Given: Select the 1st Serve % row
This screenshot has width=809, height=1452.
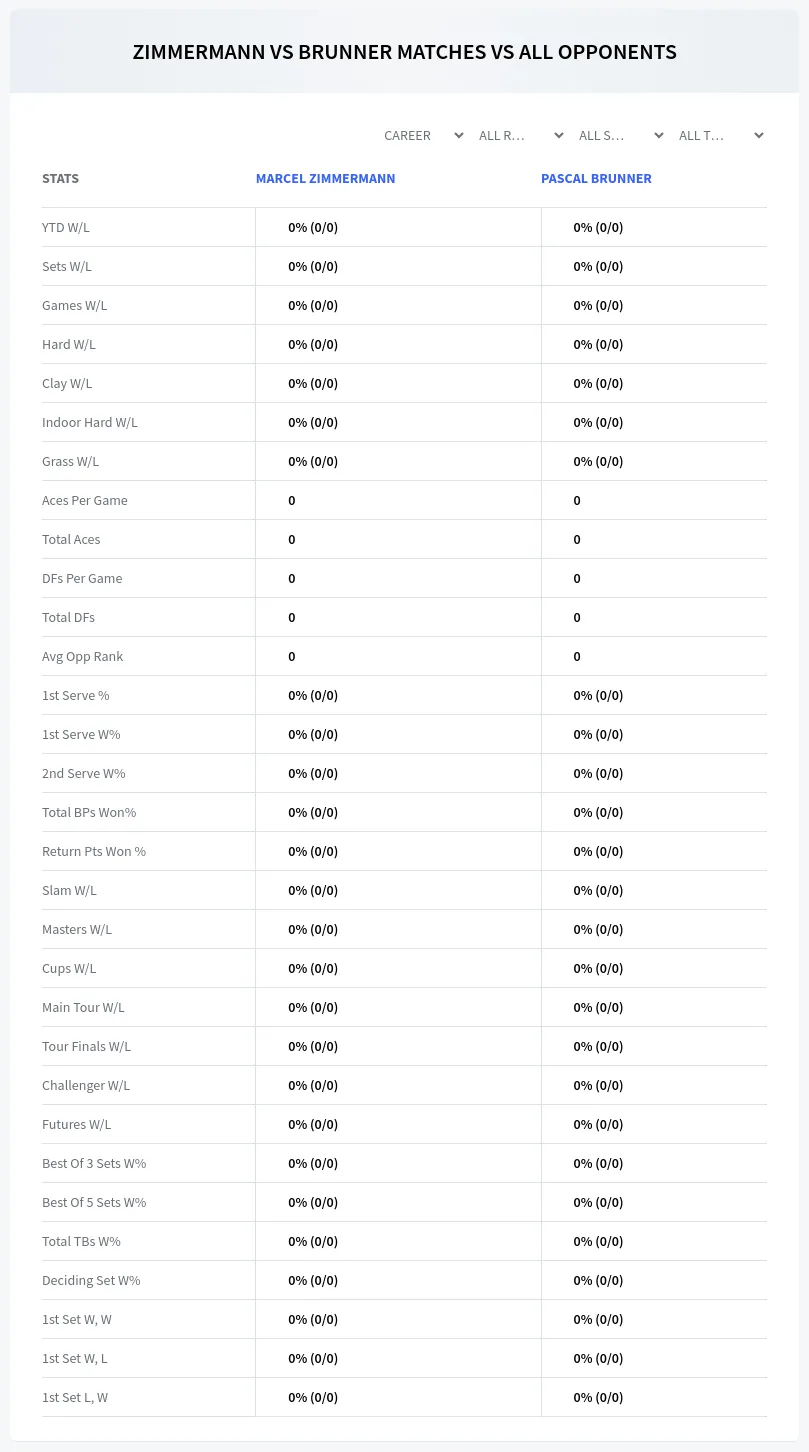Looking at the screenshot, I should [404, 695].
